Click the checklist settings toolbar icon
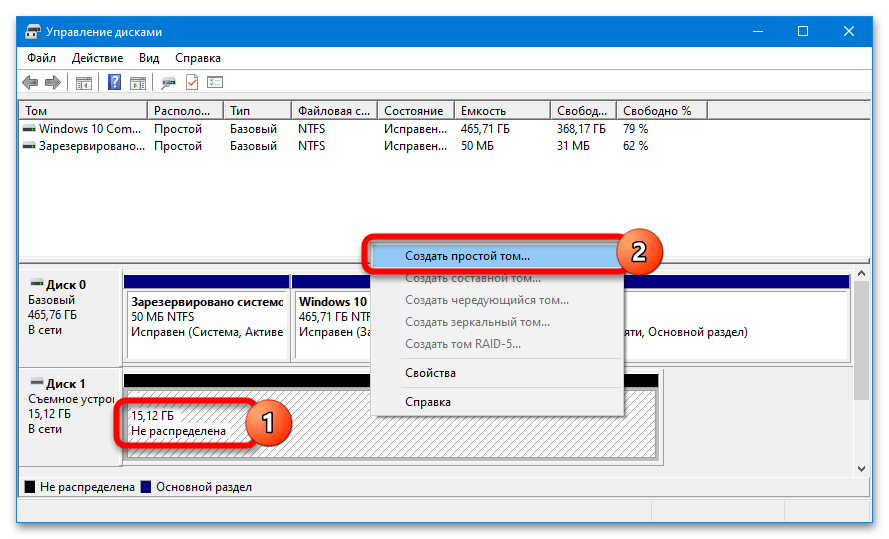Image resolution: width=889 pixels, height=539 pixels. coord(214,83)
